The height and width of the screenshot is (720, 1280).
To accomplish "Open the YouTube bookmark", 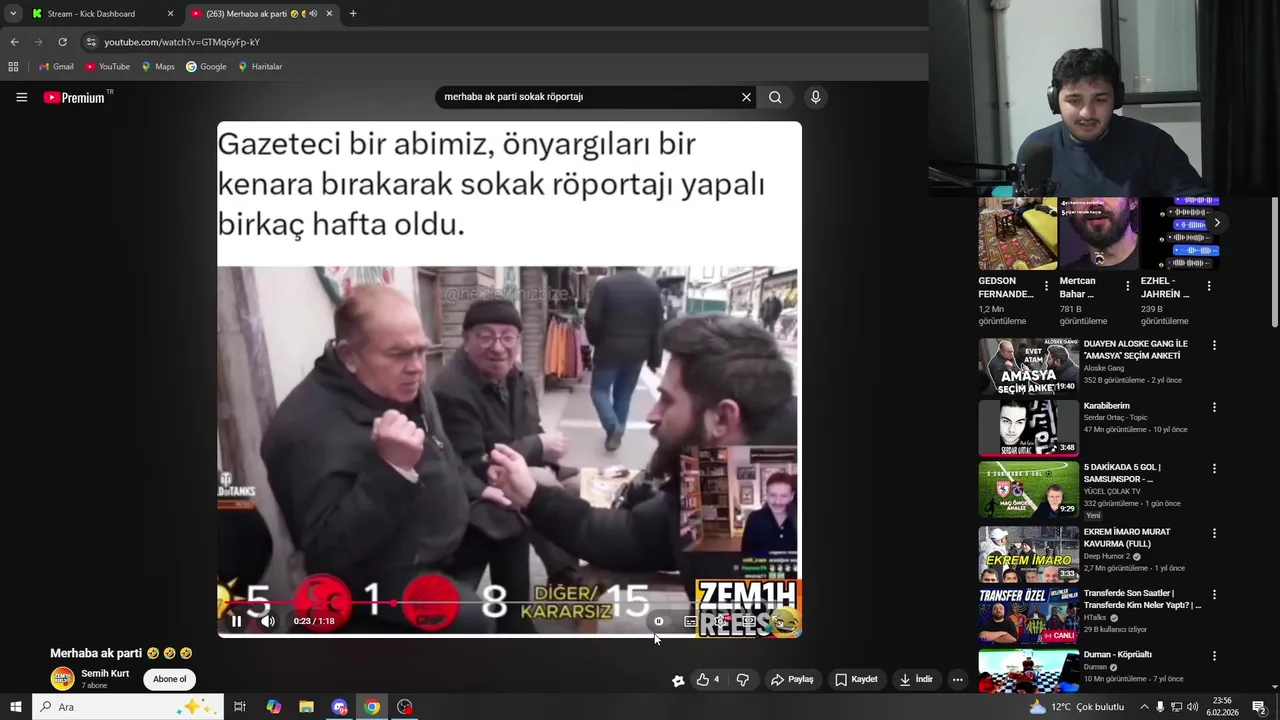I will tap(107, 67).
